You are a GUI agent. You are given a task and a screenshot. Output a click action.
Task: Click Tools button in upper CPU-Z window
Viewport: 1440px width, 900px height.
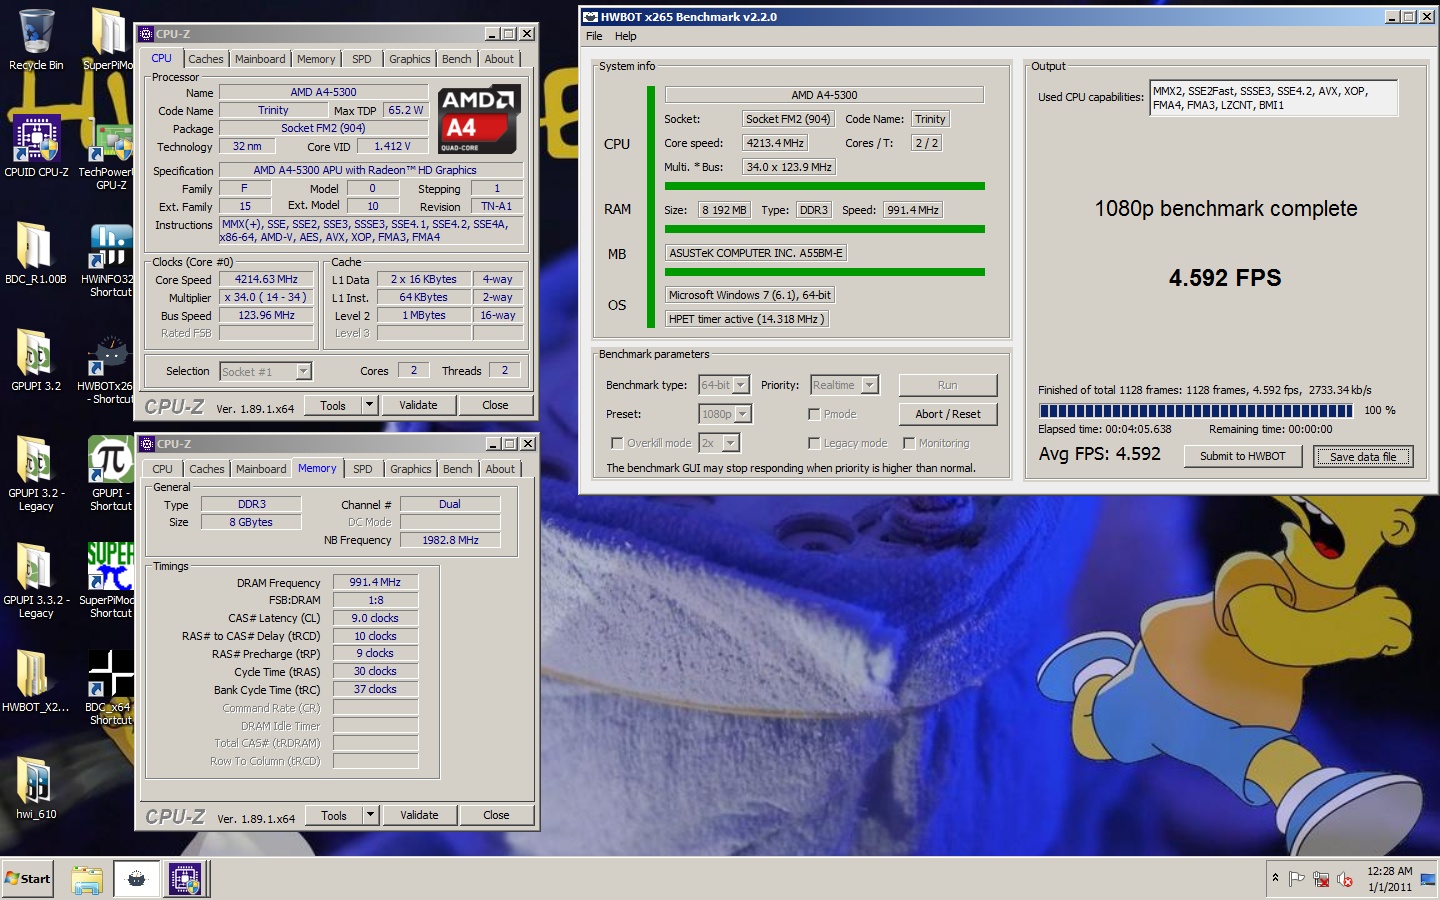tap(333, 405)
